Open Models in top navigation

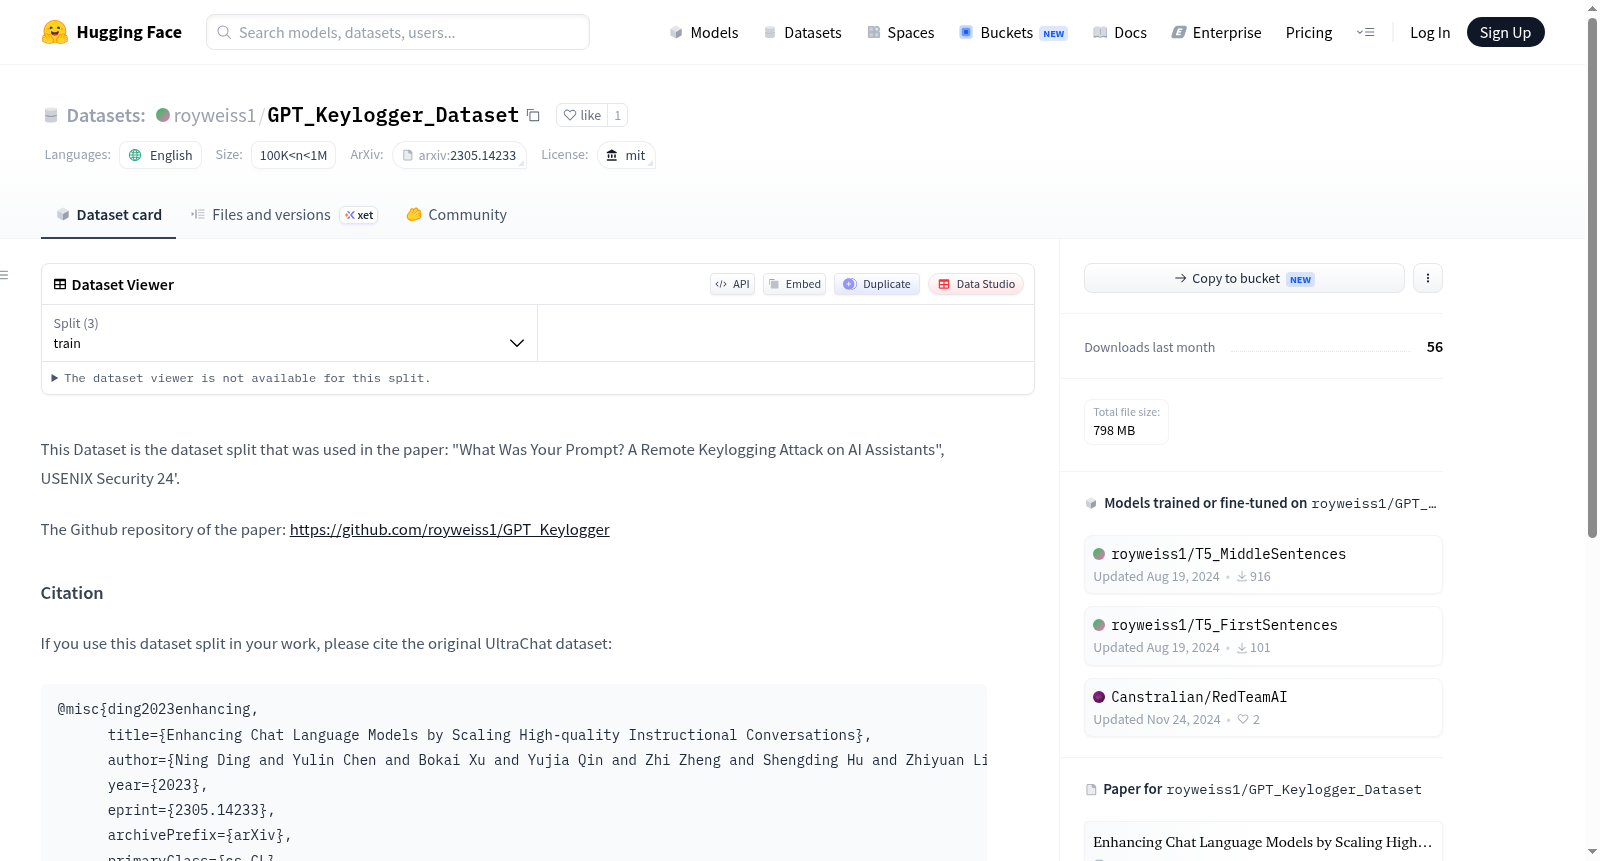point(704,32)
